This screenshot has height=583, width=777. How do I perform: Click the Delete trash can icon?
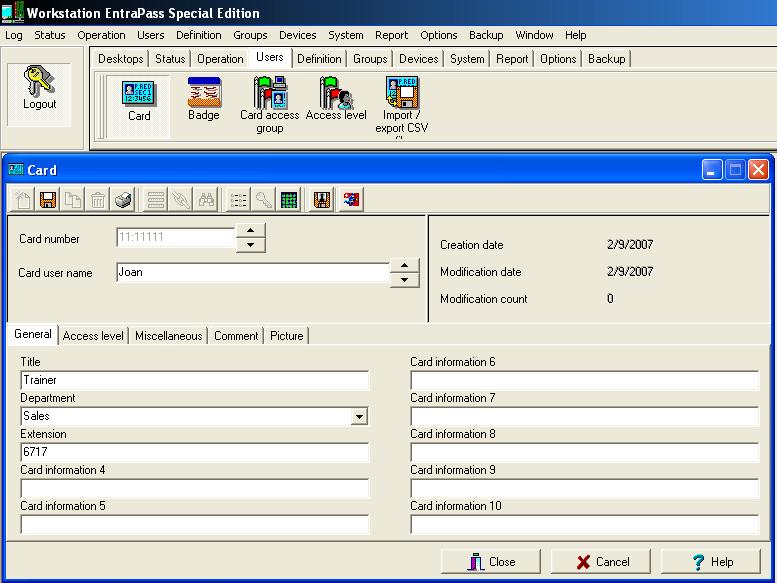point(98,200)
